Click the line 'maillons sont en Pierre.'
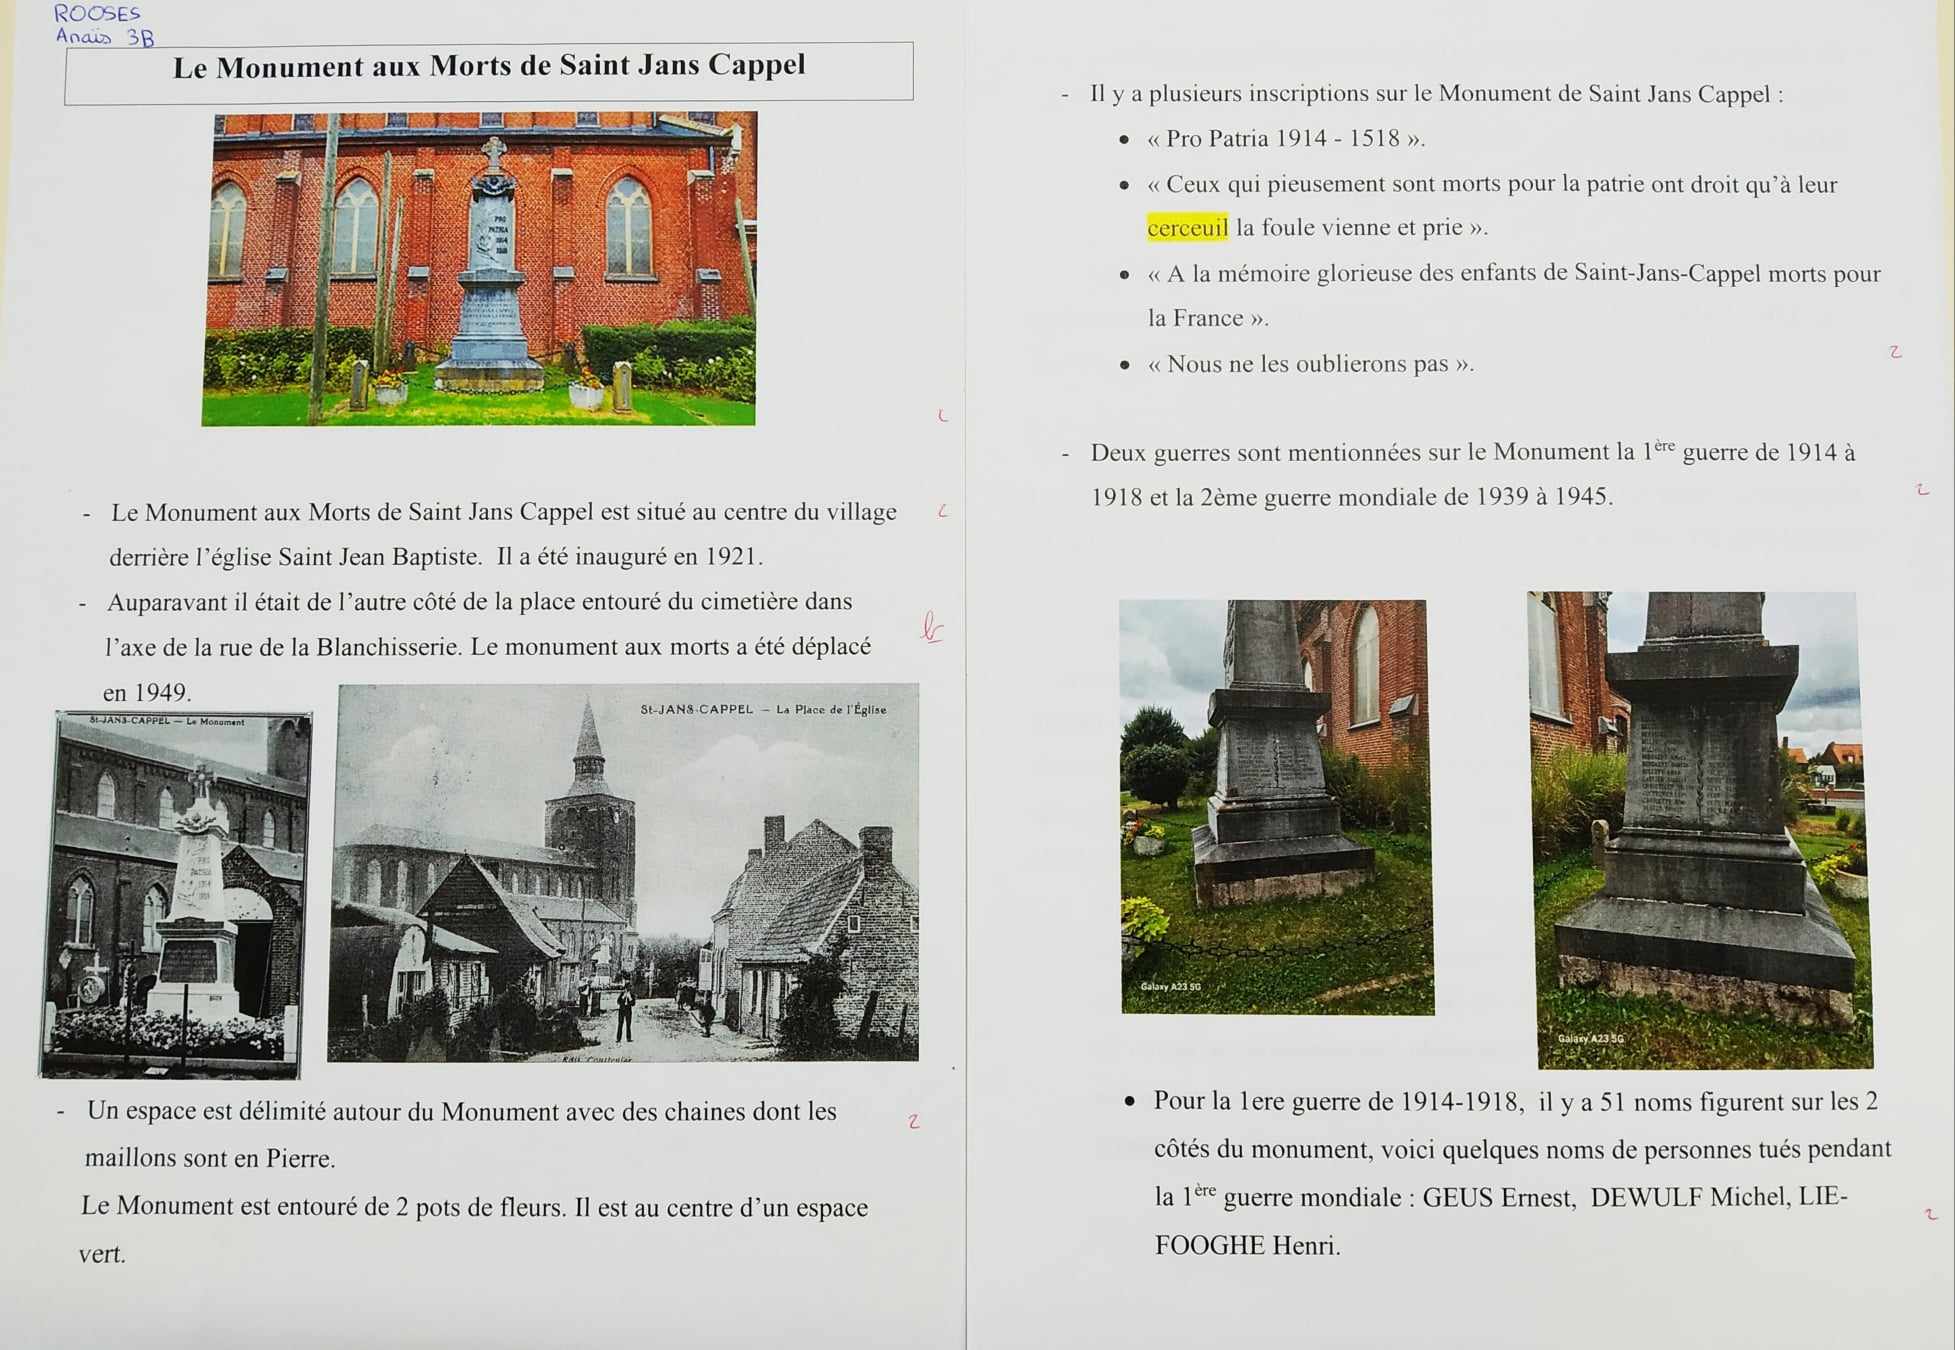 210,1158
